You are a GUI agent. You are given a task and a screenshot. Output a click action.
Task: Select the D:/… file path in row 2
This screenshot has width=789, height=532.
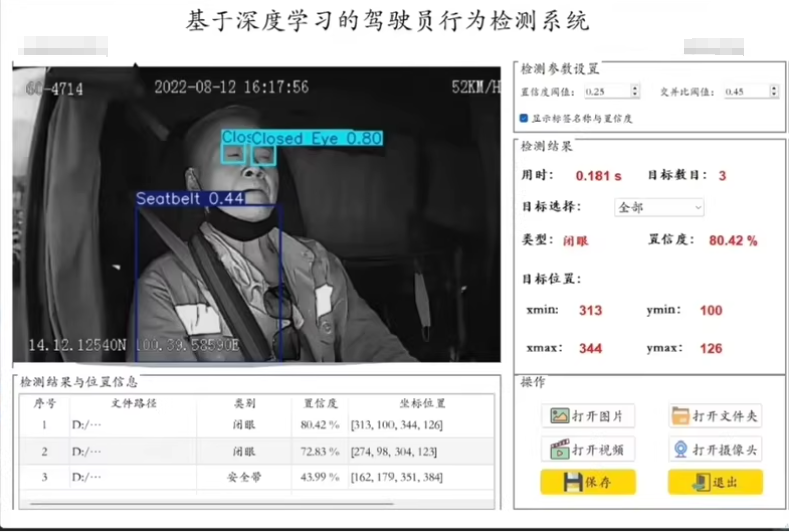[87, 451]
